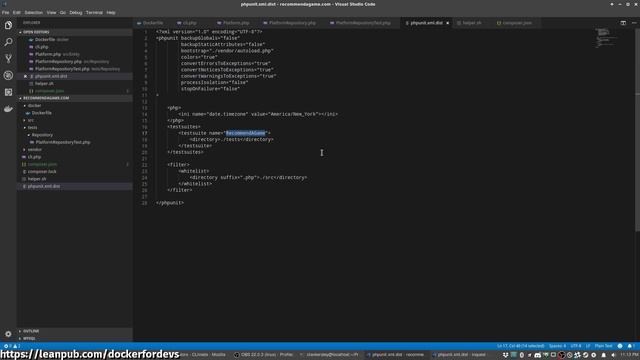Open the Manage gear icon in the activity bar
This screenshot has height=360, width=640.
click(8, 334)
